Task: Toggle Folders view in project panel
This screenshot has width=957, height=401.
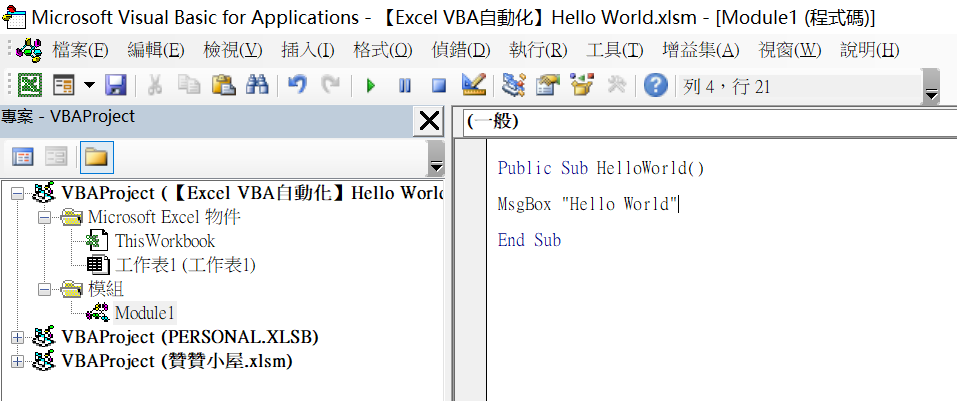Action: [x=96, y=158]
